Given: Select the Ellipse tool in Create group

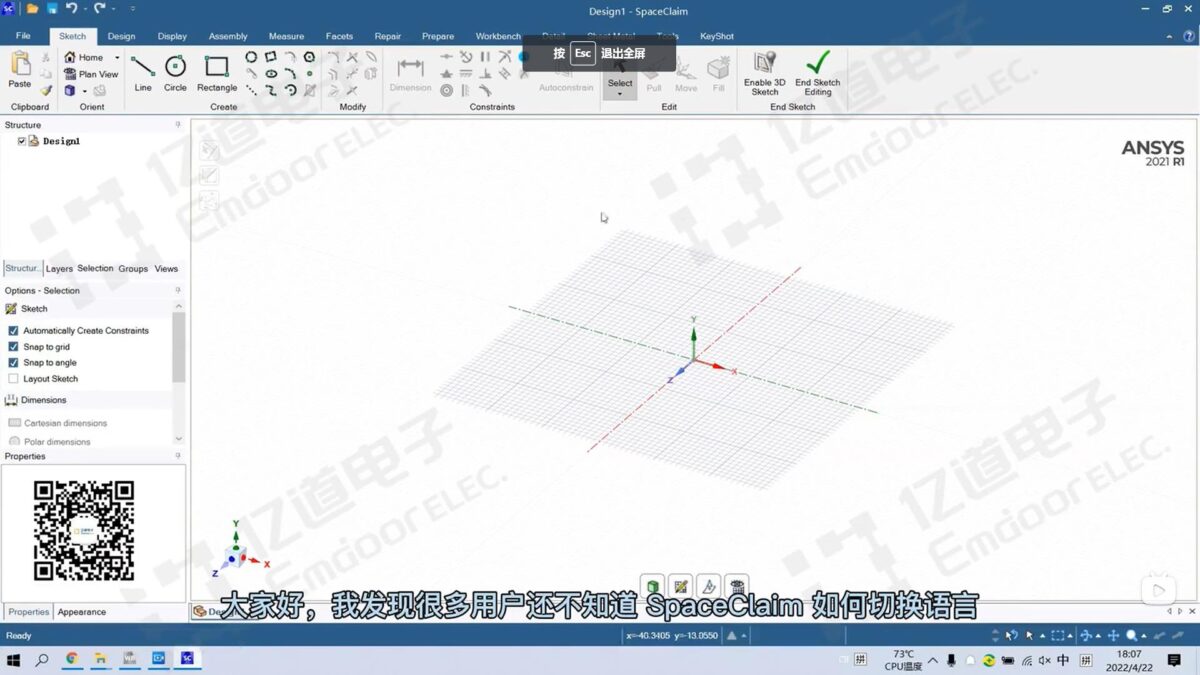Looking at the screenshot, I should pyautogui.click(x=271, y=74).
